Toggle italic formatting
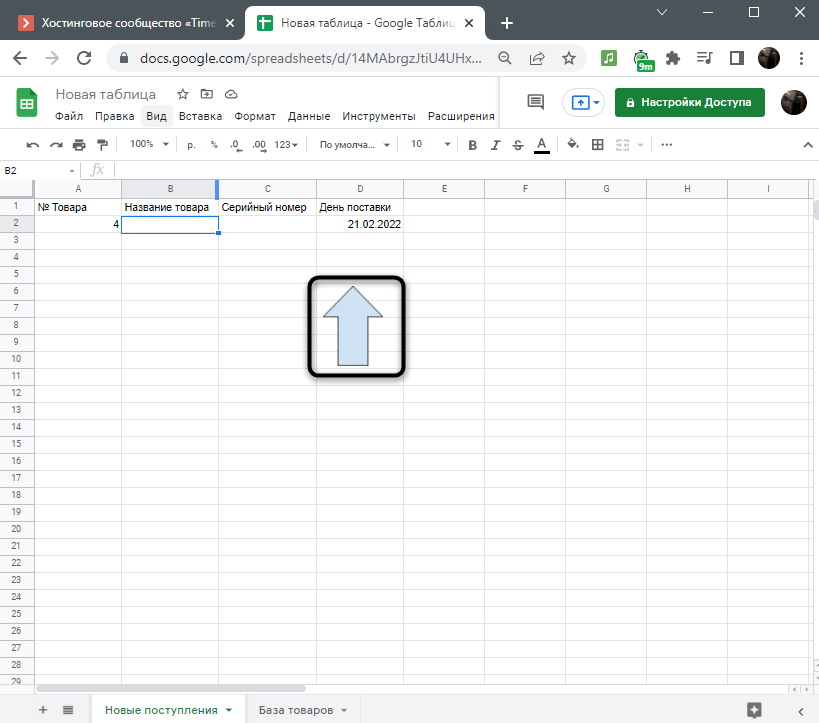This screenshot has width=819, height=723. [495, 144]
